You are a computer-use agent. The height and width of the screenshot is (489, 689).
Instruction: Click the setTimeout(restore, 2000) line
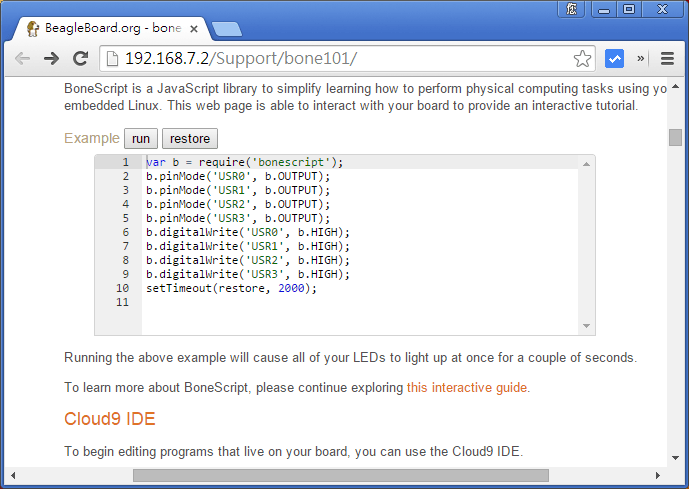click(231, 288)
